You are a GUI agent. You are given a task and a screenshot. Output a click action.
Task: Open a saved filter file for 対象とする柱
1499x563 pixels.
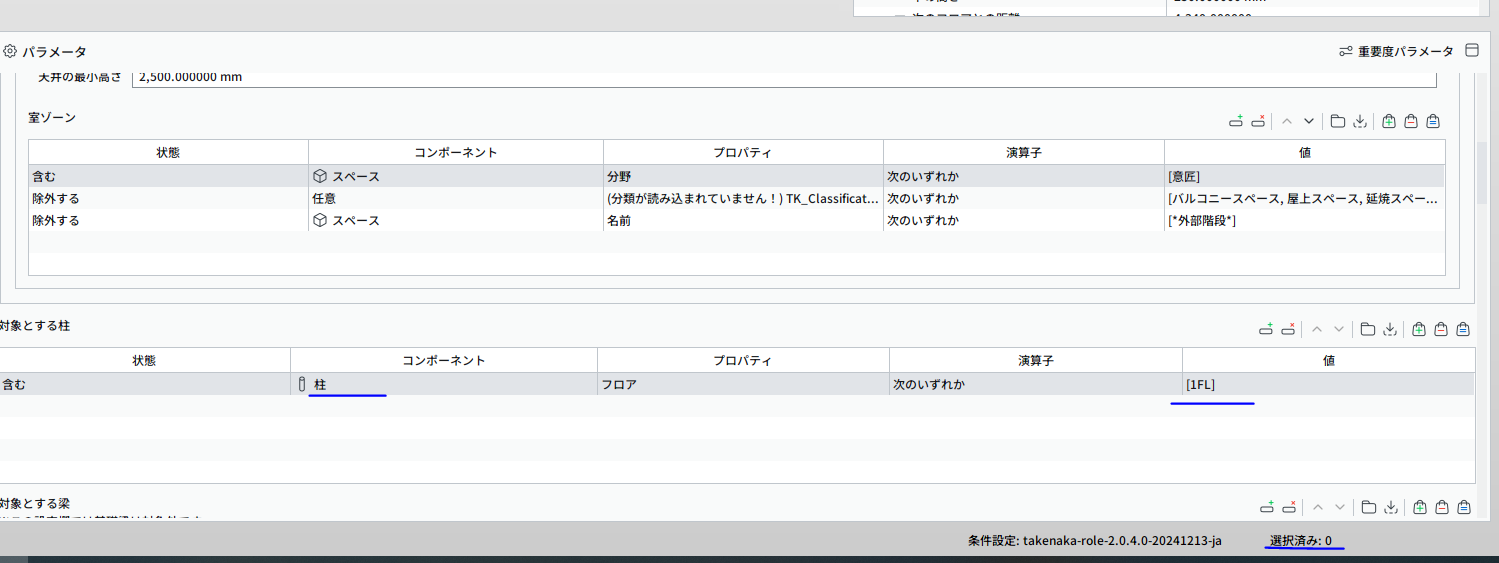point(1368,329)
